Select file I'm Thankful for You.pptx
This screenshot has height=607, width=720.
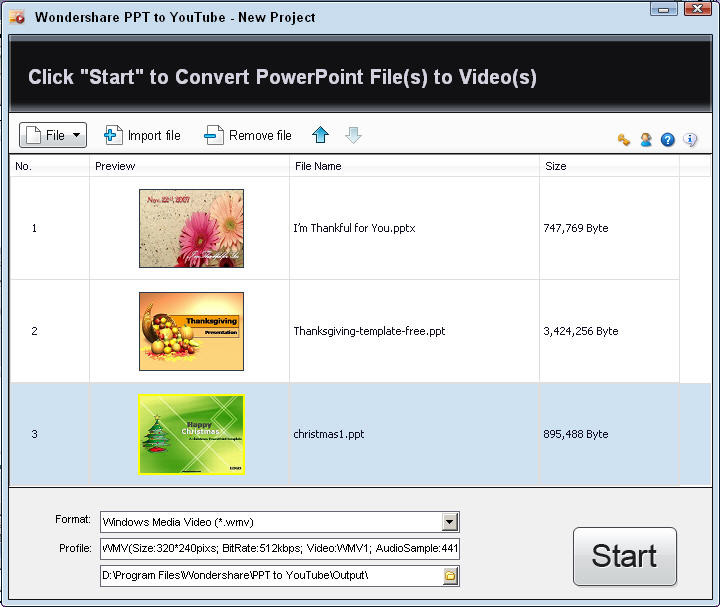pyautogui.click(x=354, y=228)
